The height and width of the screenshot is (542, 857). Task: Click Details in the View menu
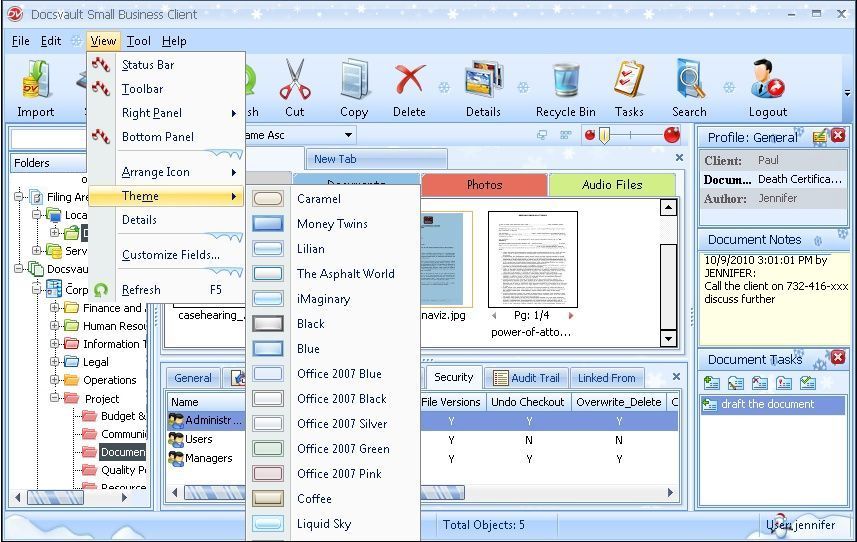point(166,220)
